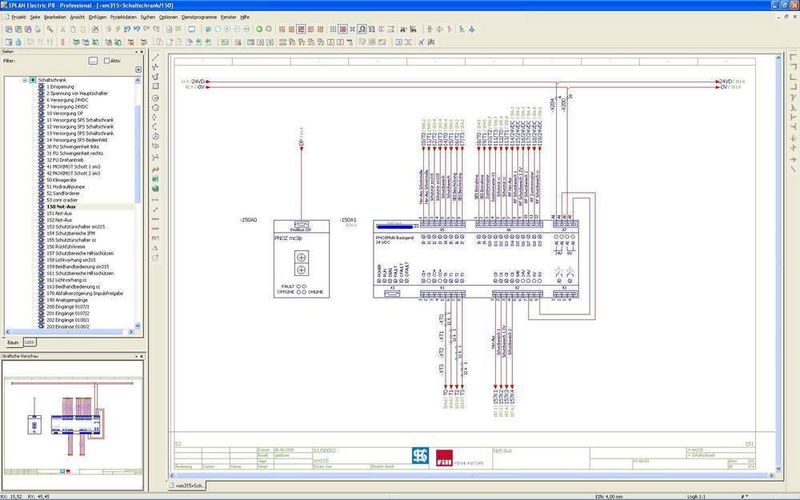Enable the Aktiv filter checkbox
Screen dimensions: 800x500
click(107, 61)
